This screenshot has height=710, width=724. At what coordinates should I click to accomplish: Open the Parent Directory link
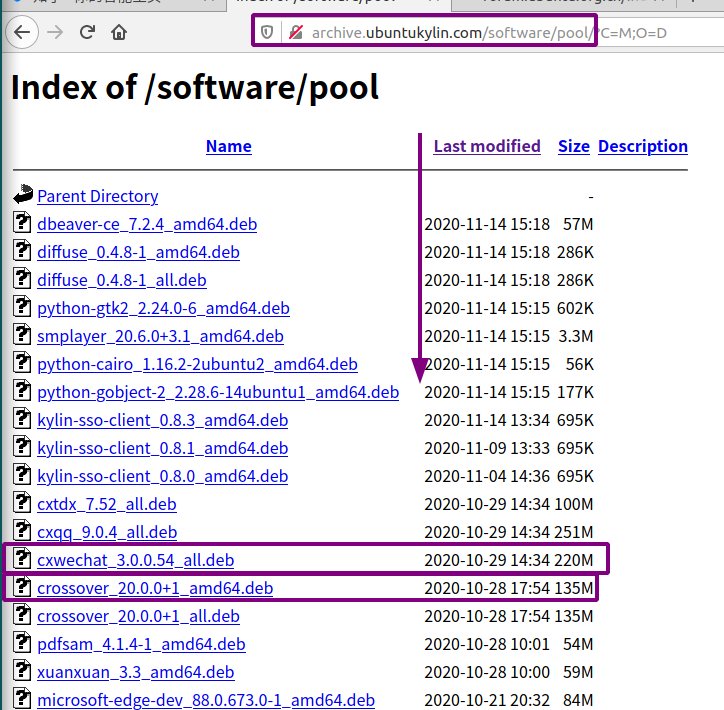pyautogui.click(x=97, y=196)
